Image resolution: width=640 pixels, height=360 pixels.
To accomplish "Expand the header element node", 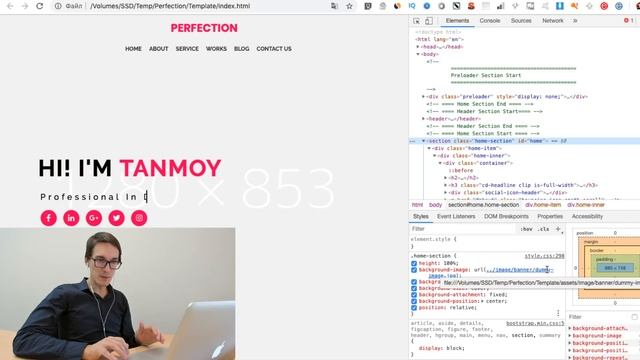I will [424, 119].
